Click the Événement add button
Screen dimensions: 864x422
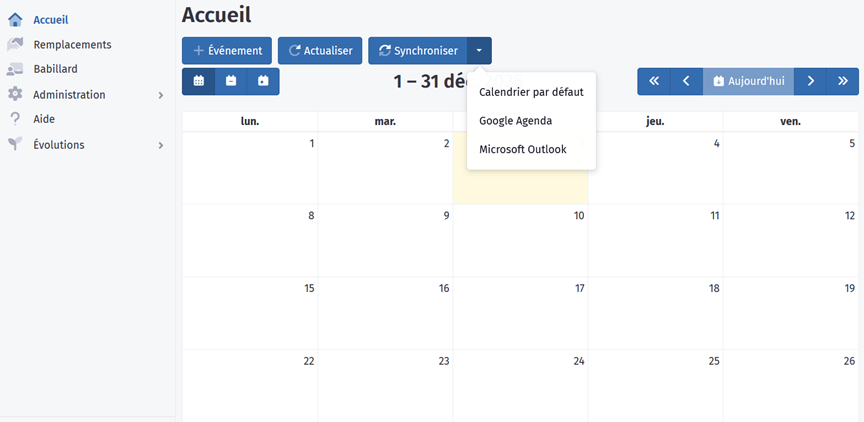coord(227,50)
